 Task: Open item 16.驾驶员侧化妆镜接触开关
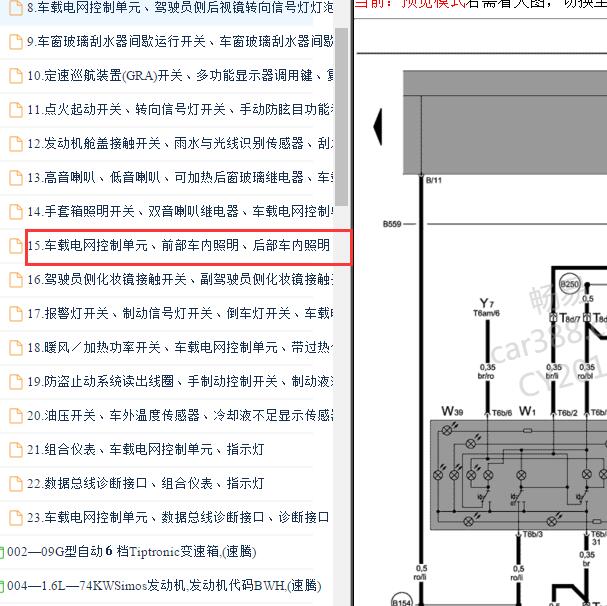coord(180,280)
